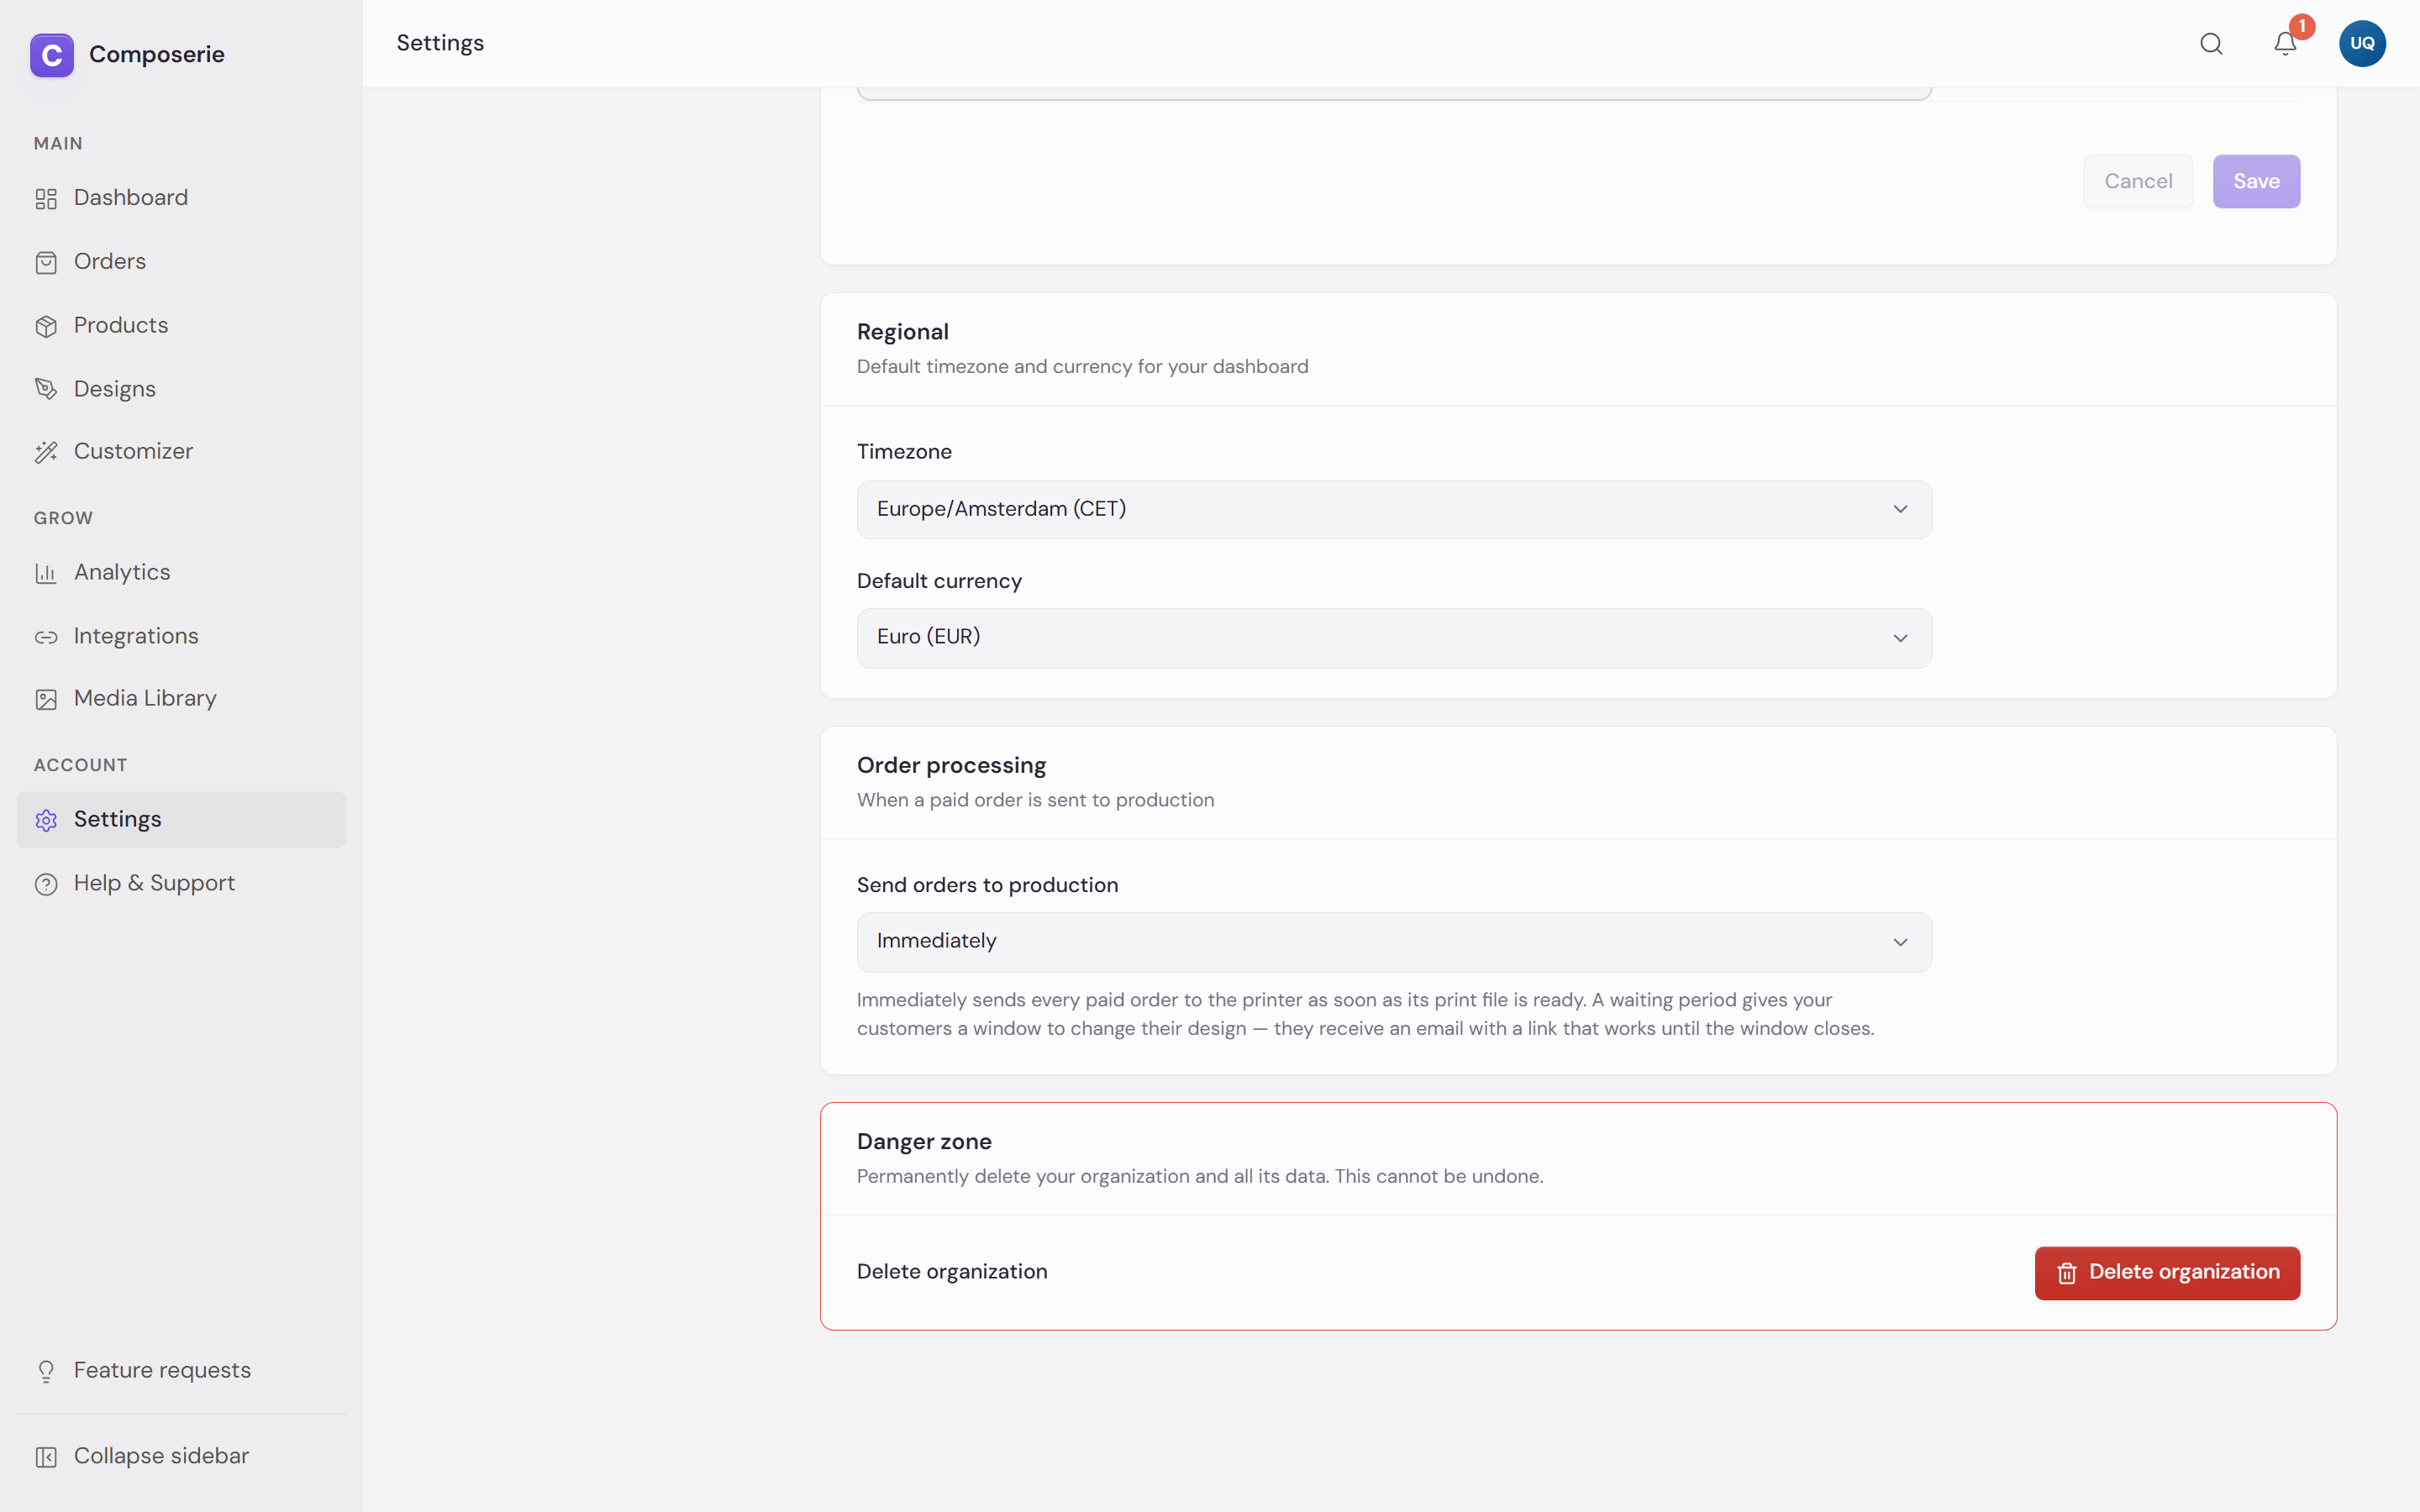Click the Composerie brand name
This screenshot has width=2420, height=1512.
point(157,54)
